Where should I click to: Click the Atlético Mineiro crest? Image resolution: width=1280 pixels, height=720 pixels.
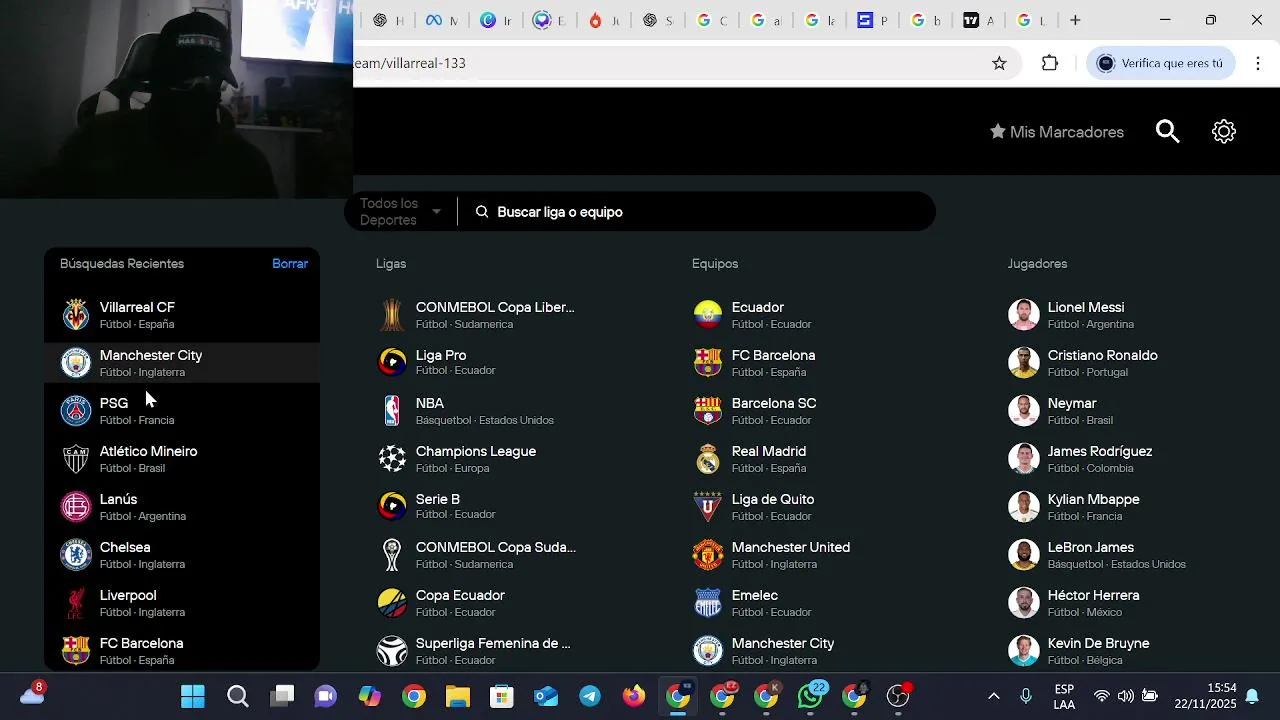[76, 459]
